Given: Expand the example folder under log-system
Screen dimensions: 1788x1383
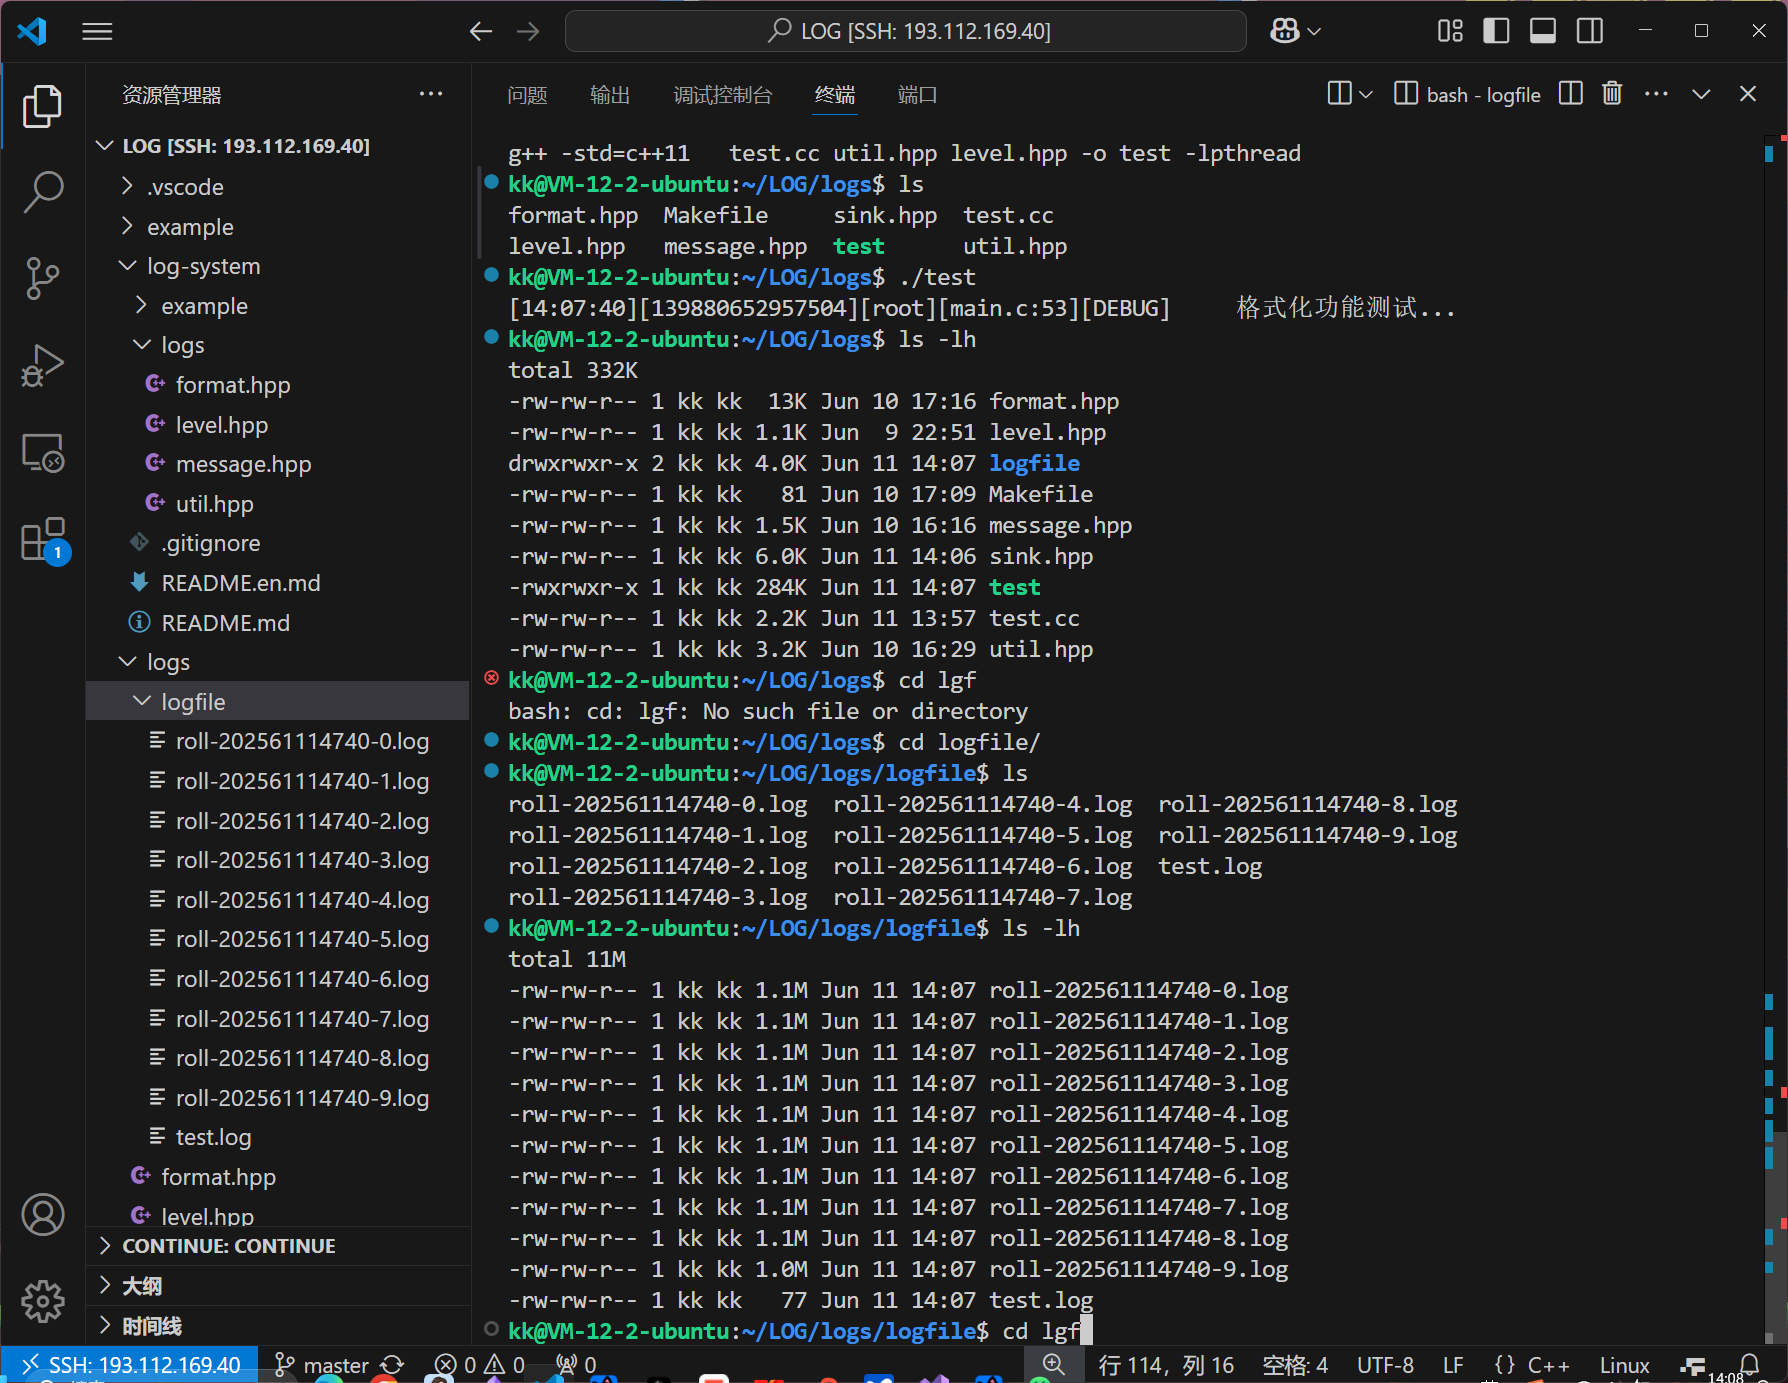Looking at the screenshot, I should (x=278, y=306).
